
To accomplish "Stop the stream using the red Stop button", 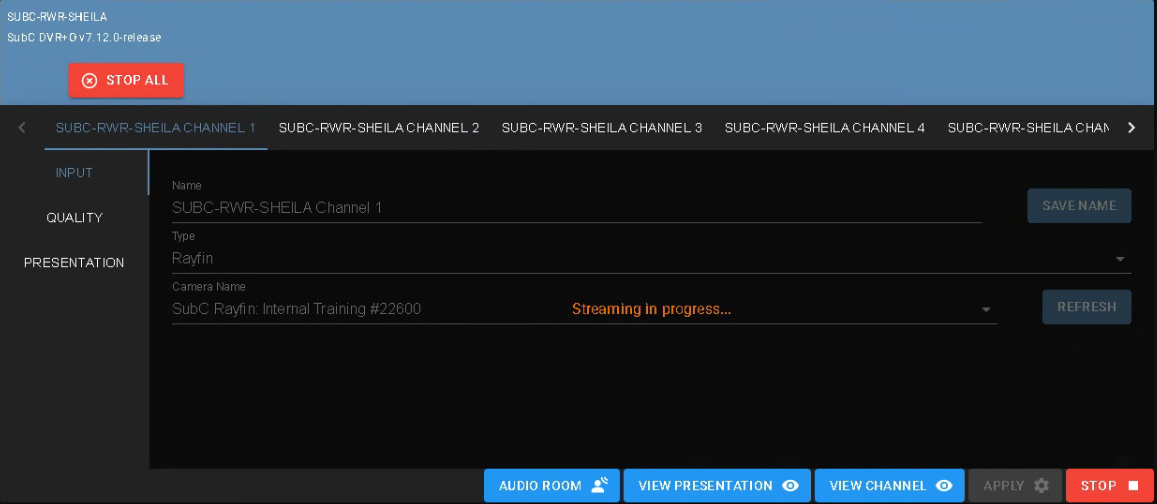I will click(x=1109, y=486).
